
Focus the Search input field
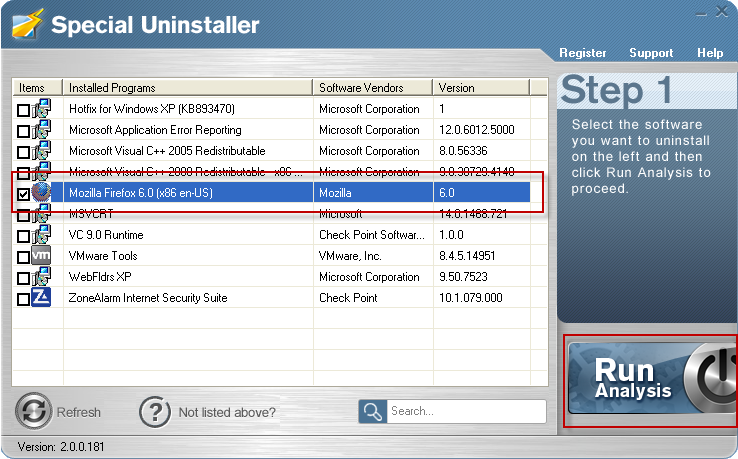(465, 411)
